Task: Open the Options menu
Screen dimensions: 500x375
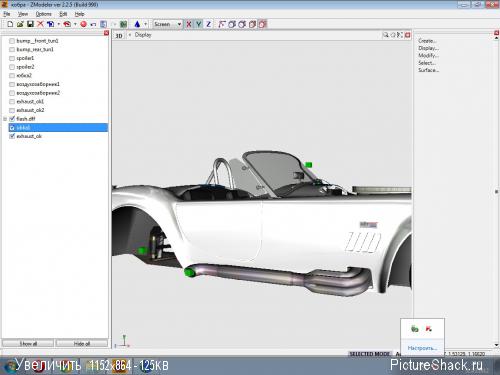Action: pos(44,14)
